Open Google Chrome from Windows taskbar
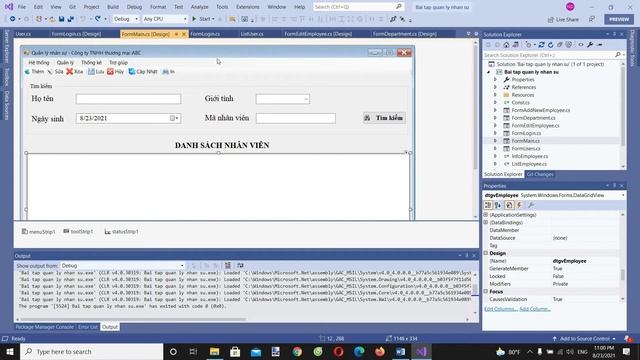 point(297,351)
